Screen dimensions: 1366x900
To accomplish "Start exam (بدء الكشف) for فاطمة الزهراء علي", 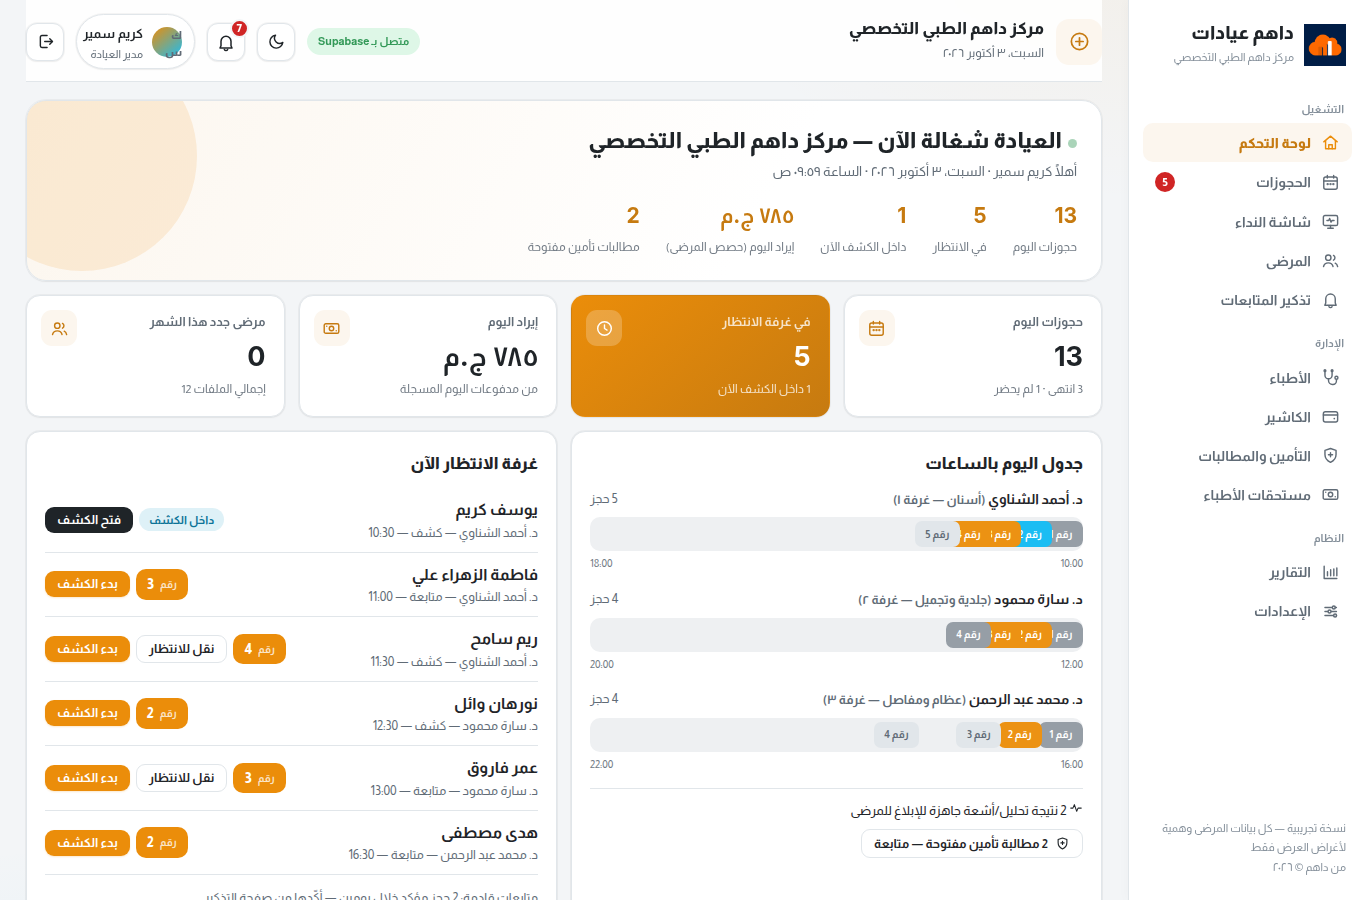I will pyautogui.click(x=87, y=584).
